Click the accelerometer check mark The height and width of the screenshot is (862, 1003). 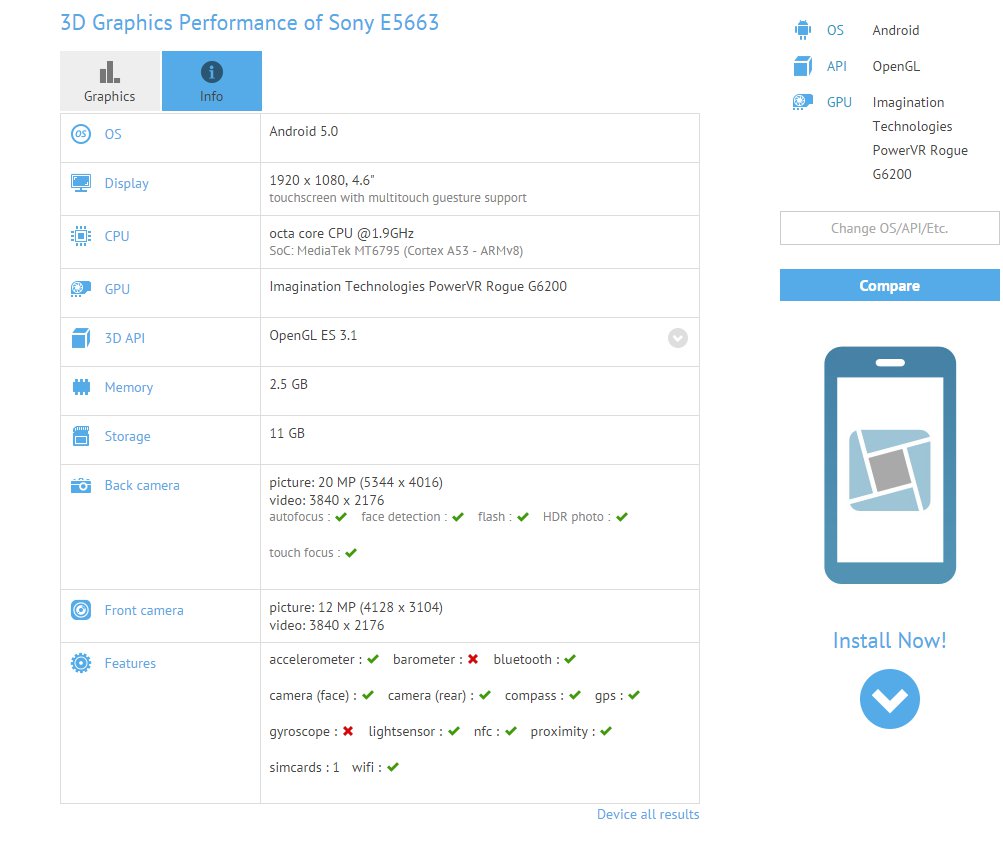click(x=373, y=659)
